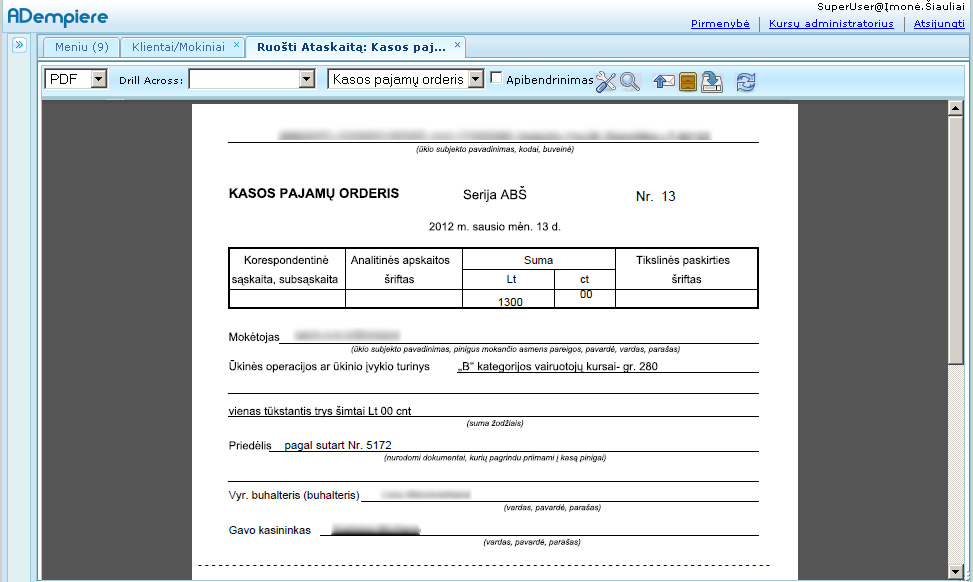The width and height of the screenshot is (973, 582).
Task: Select the Ruošti Ataskaitą: Kasos paj... tab
Action: click(351, 47)
